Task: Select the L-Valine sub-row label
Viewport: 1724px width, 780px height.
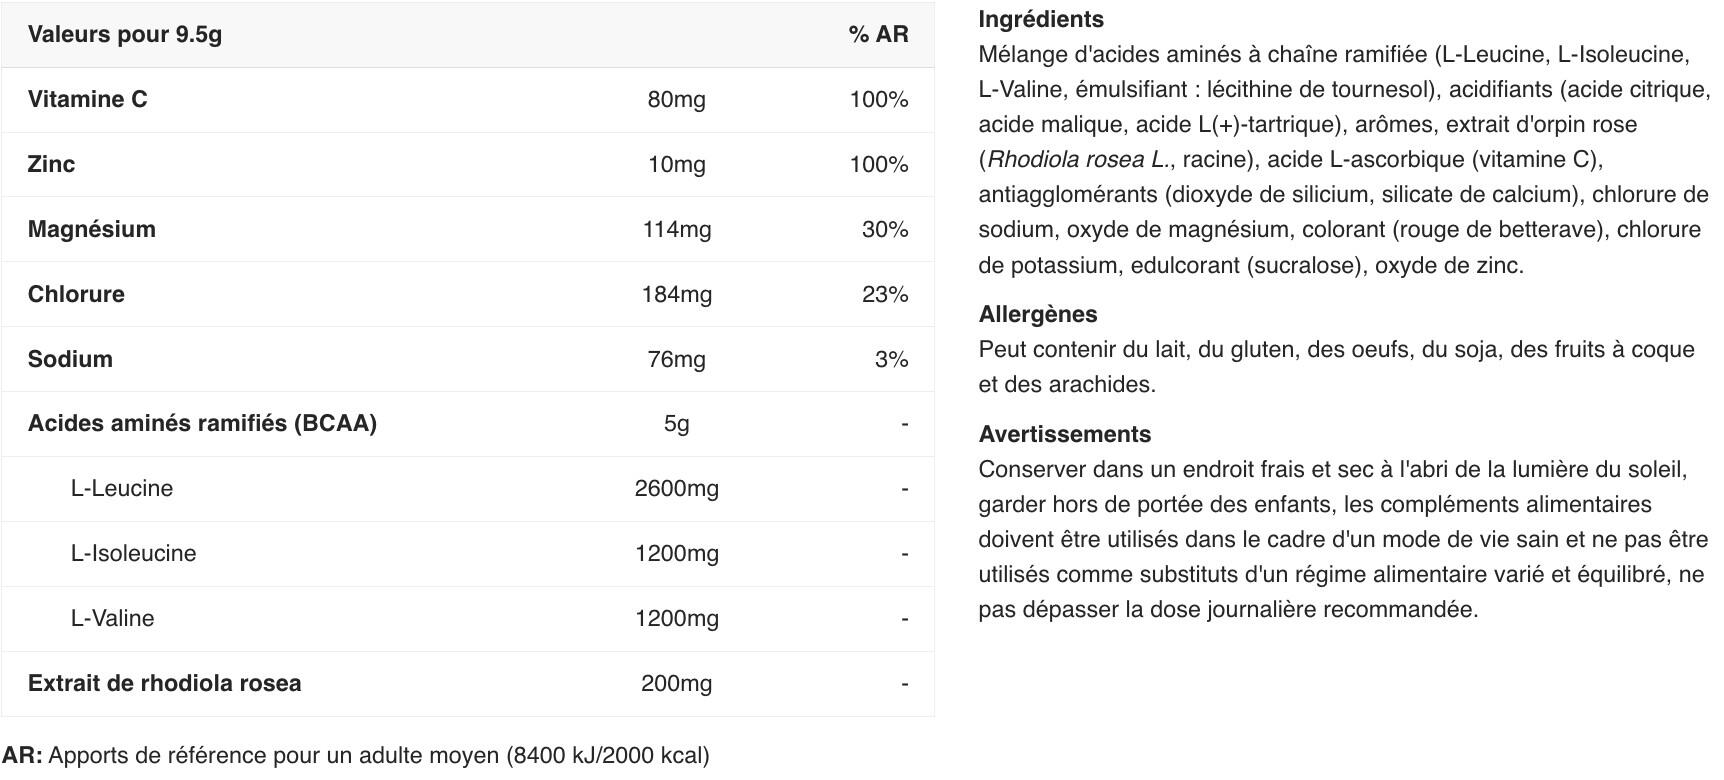Action: click(112, 618)
